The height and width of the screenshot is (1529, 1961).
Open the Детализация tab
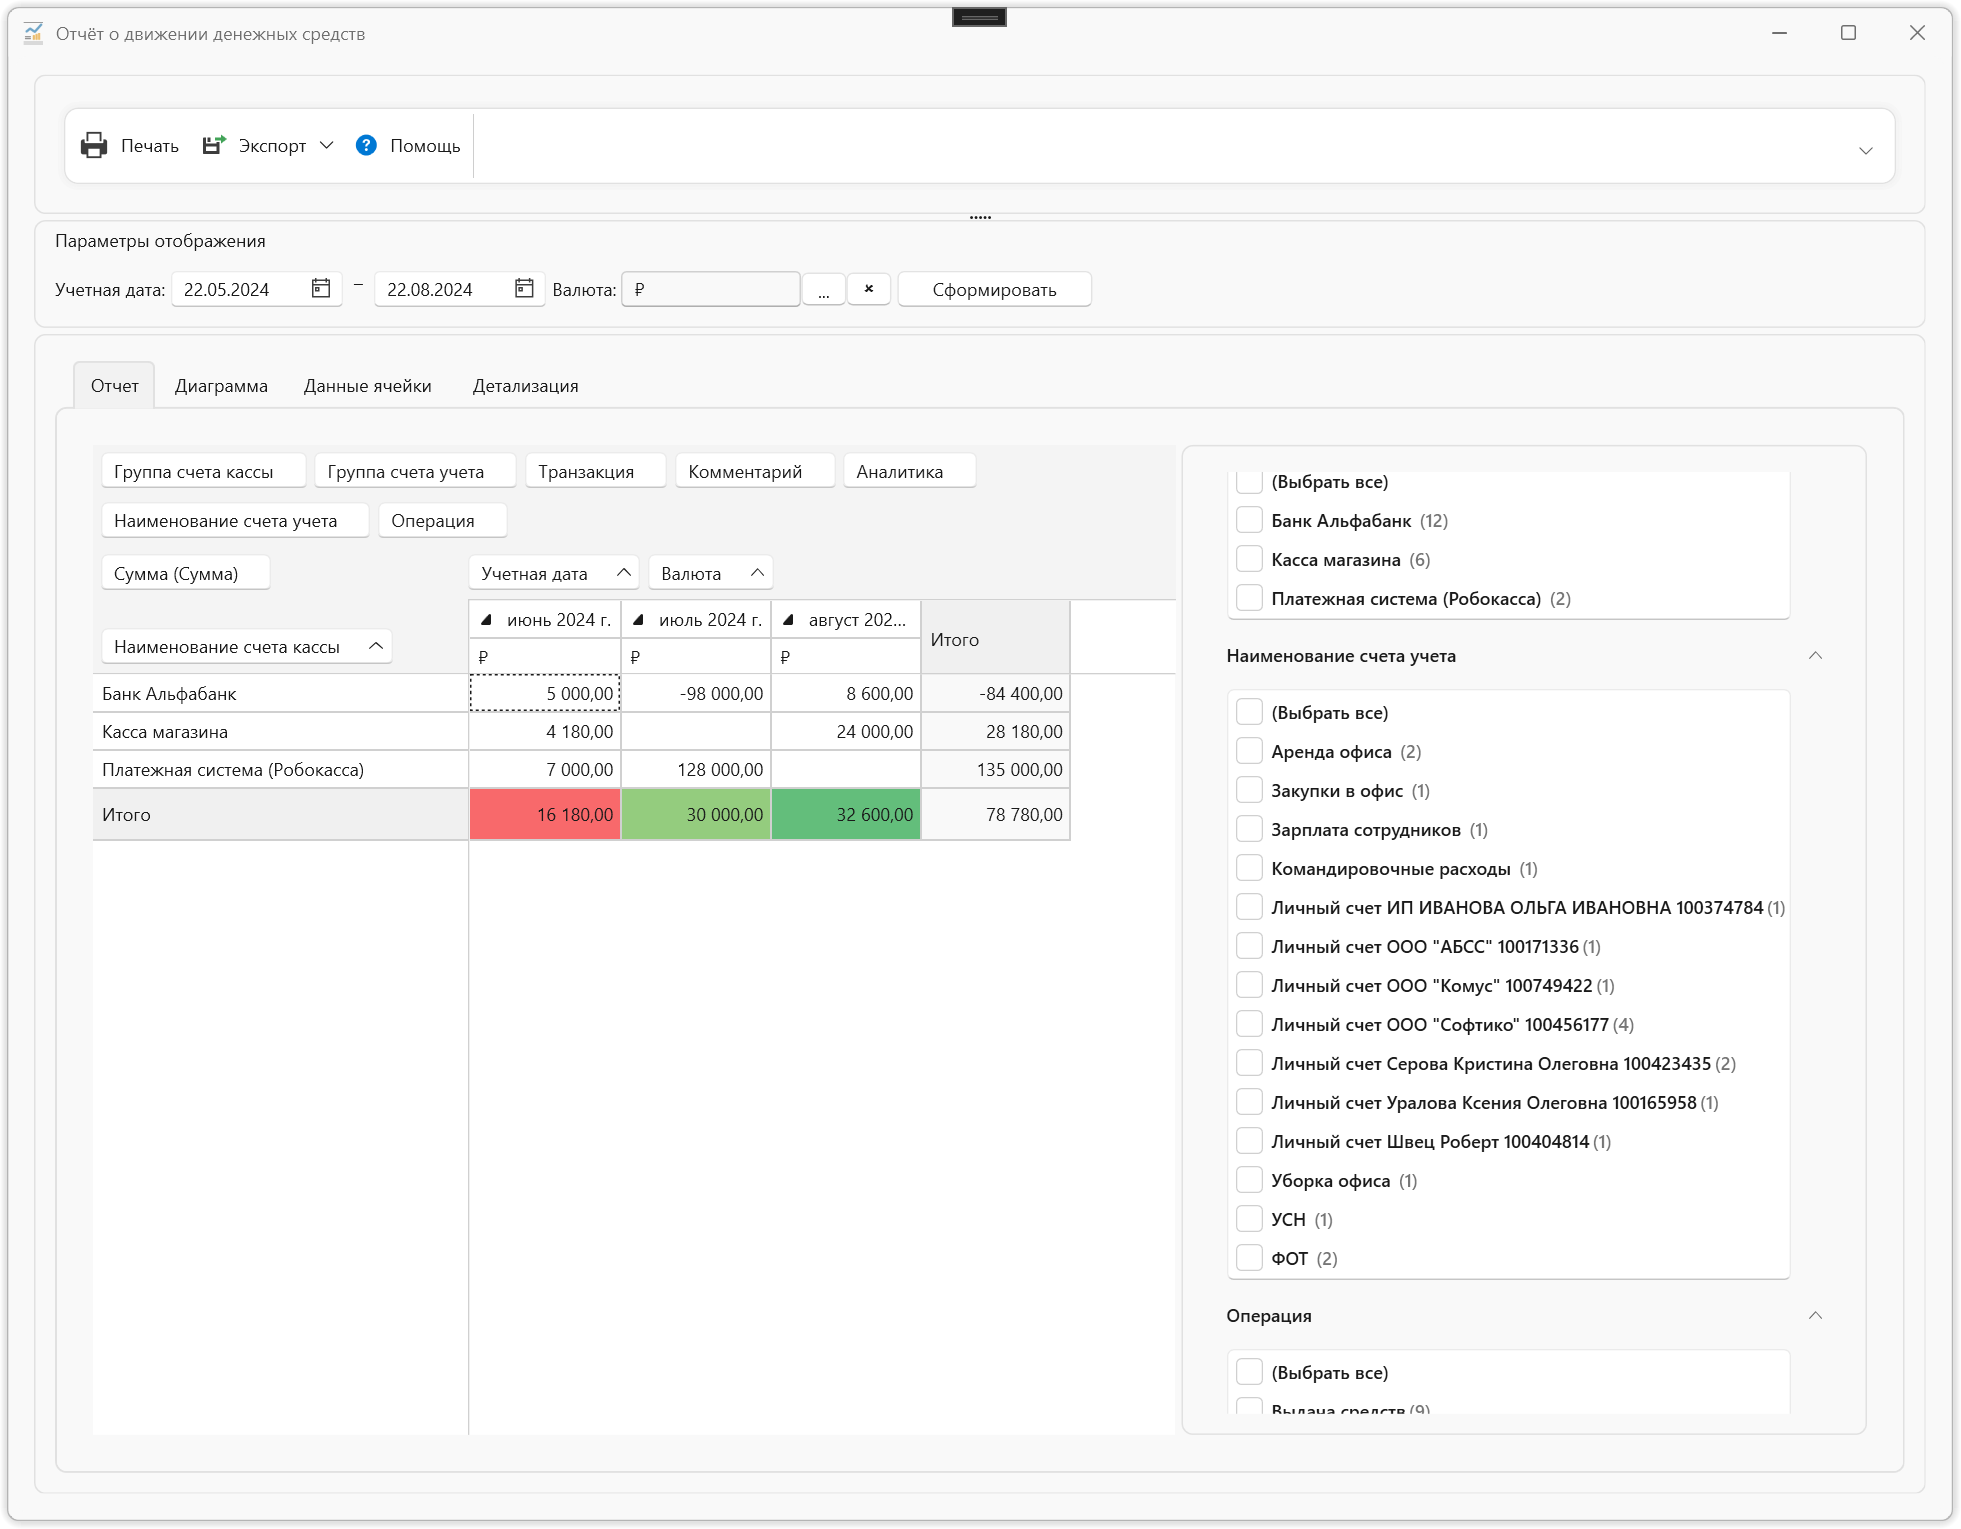(526, 385)
